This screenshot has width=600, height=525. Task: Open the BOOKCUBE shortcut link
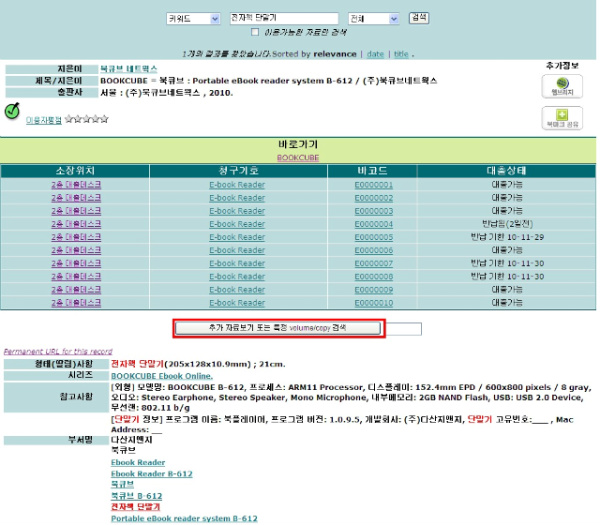point(298,158)
